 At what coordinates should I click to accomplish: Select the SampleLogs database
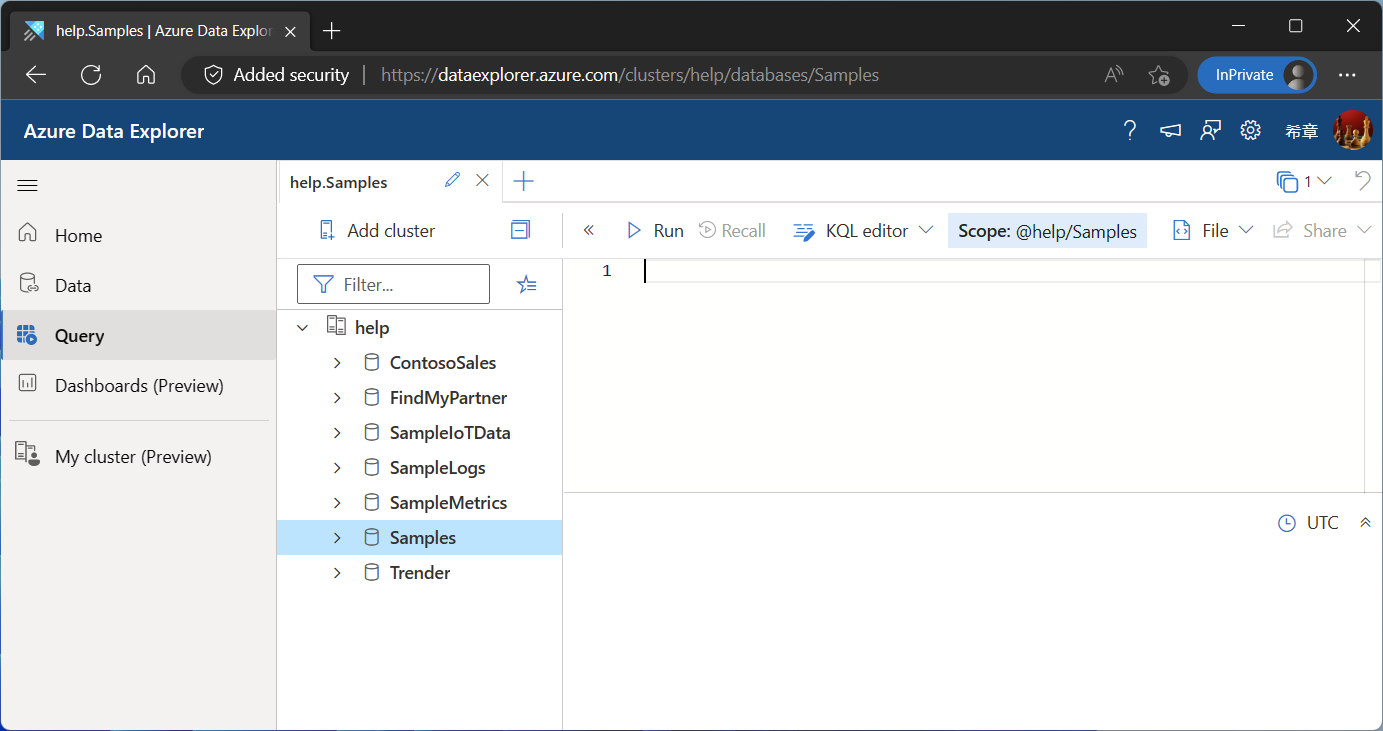pyautogui.click(x=437, y=468)
